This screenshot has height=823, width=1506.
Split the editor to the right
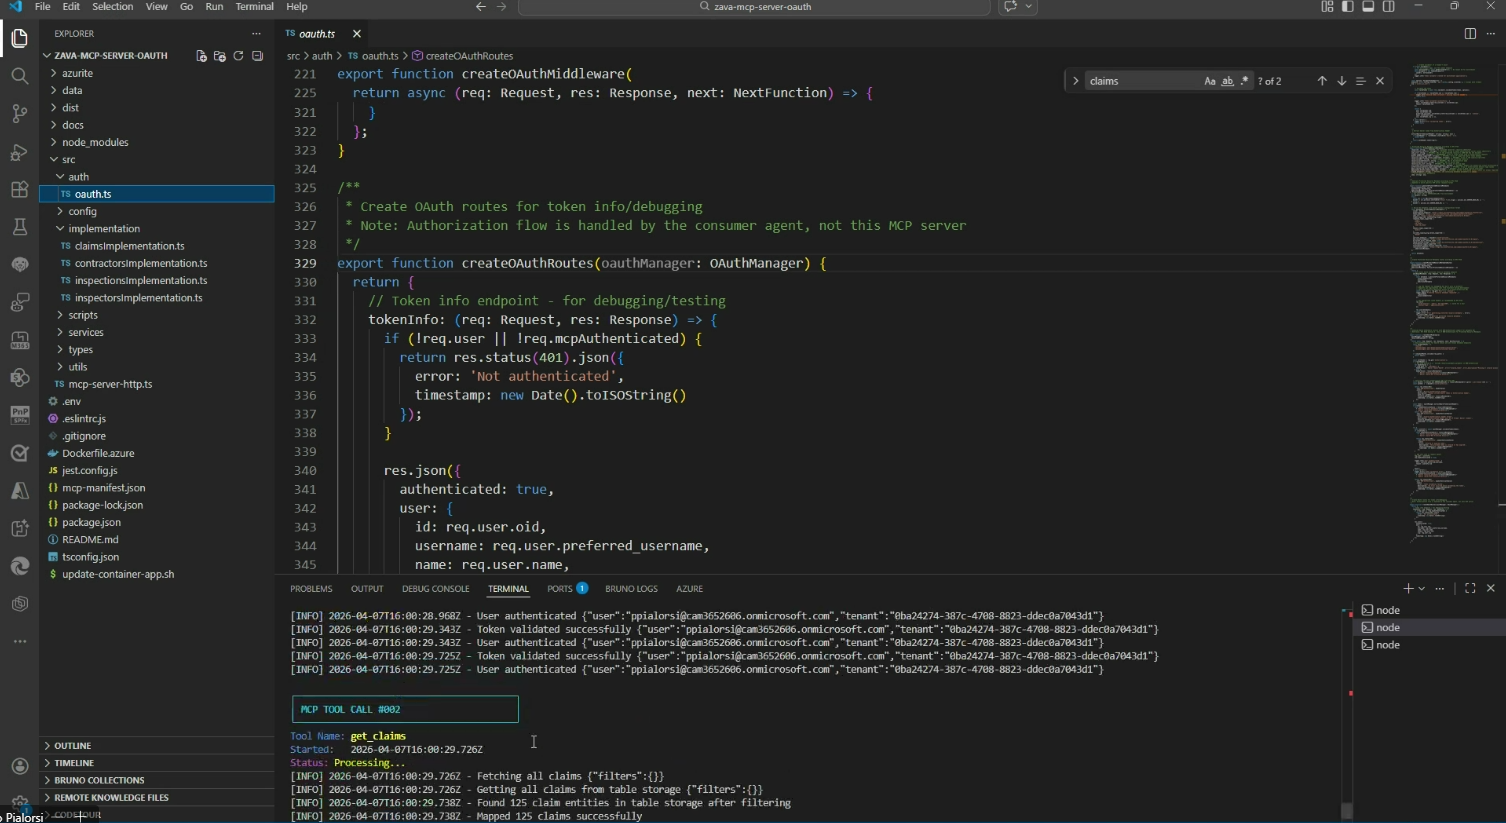pyautogui.click(x=1469, y=34)
